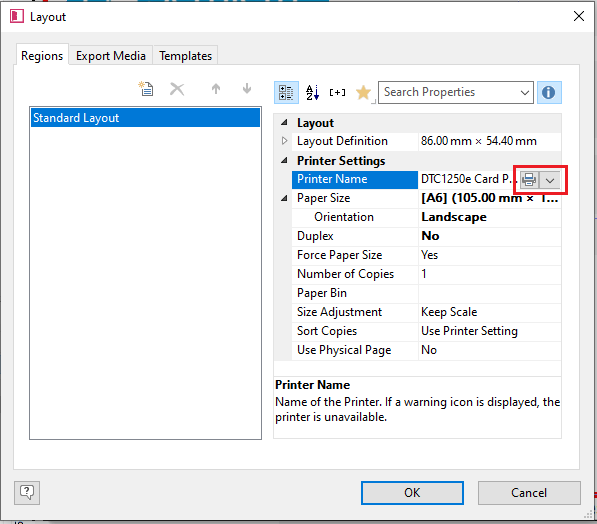Click the Layout dialog's app icon

pos(17,16)
